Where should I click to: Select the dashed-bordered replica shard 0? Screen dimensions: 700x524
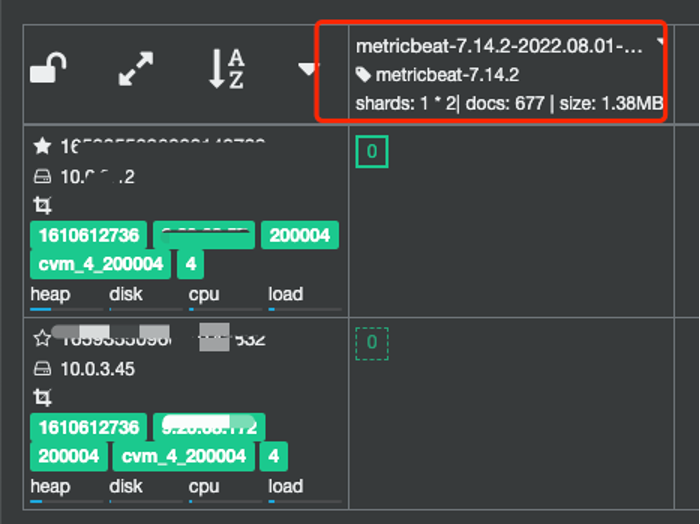click(x=372, y=344)
